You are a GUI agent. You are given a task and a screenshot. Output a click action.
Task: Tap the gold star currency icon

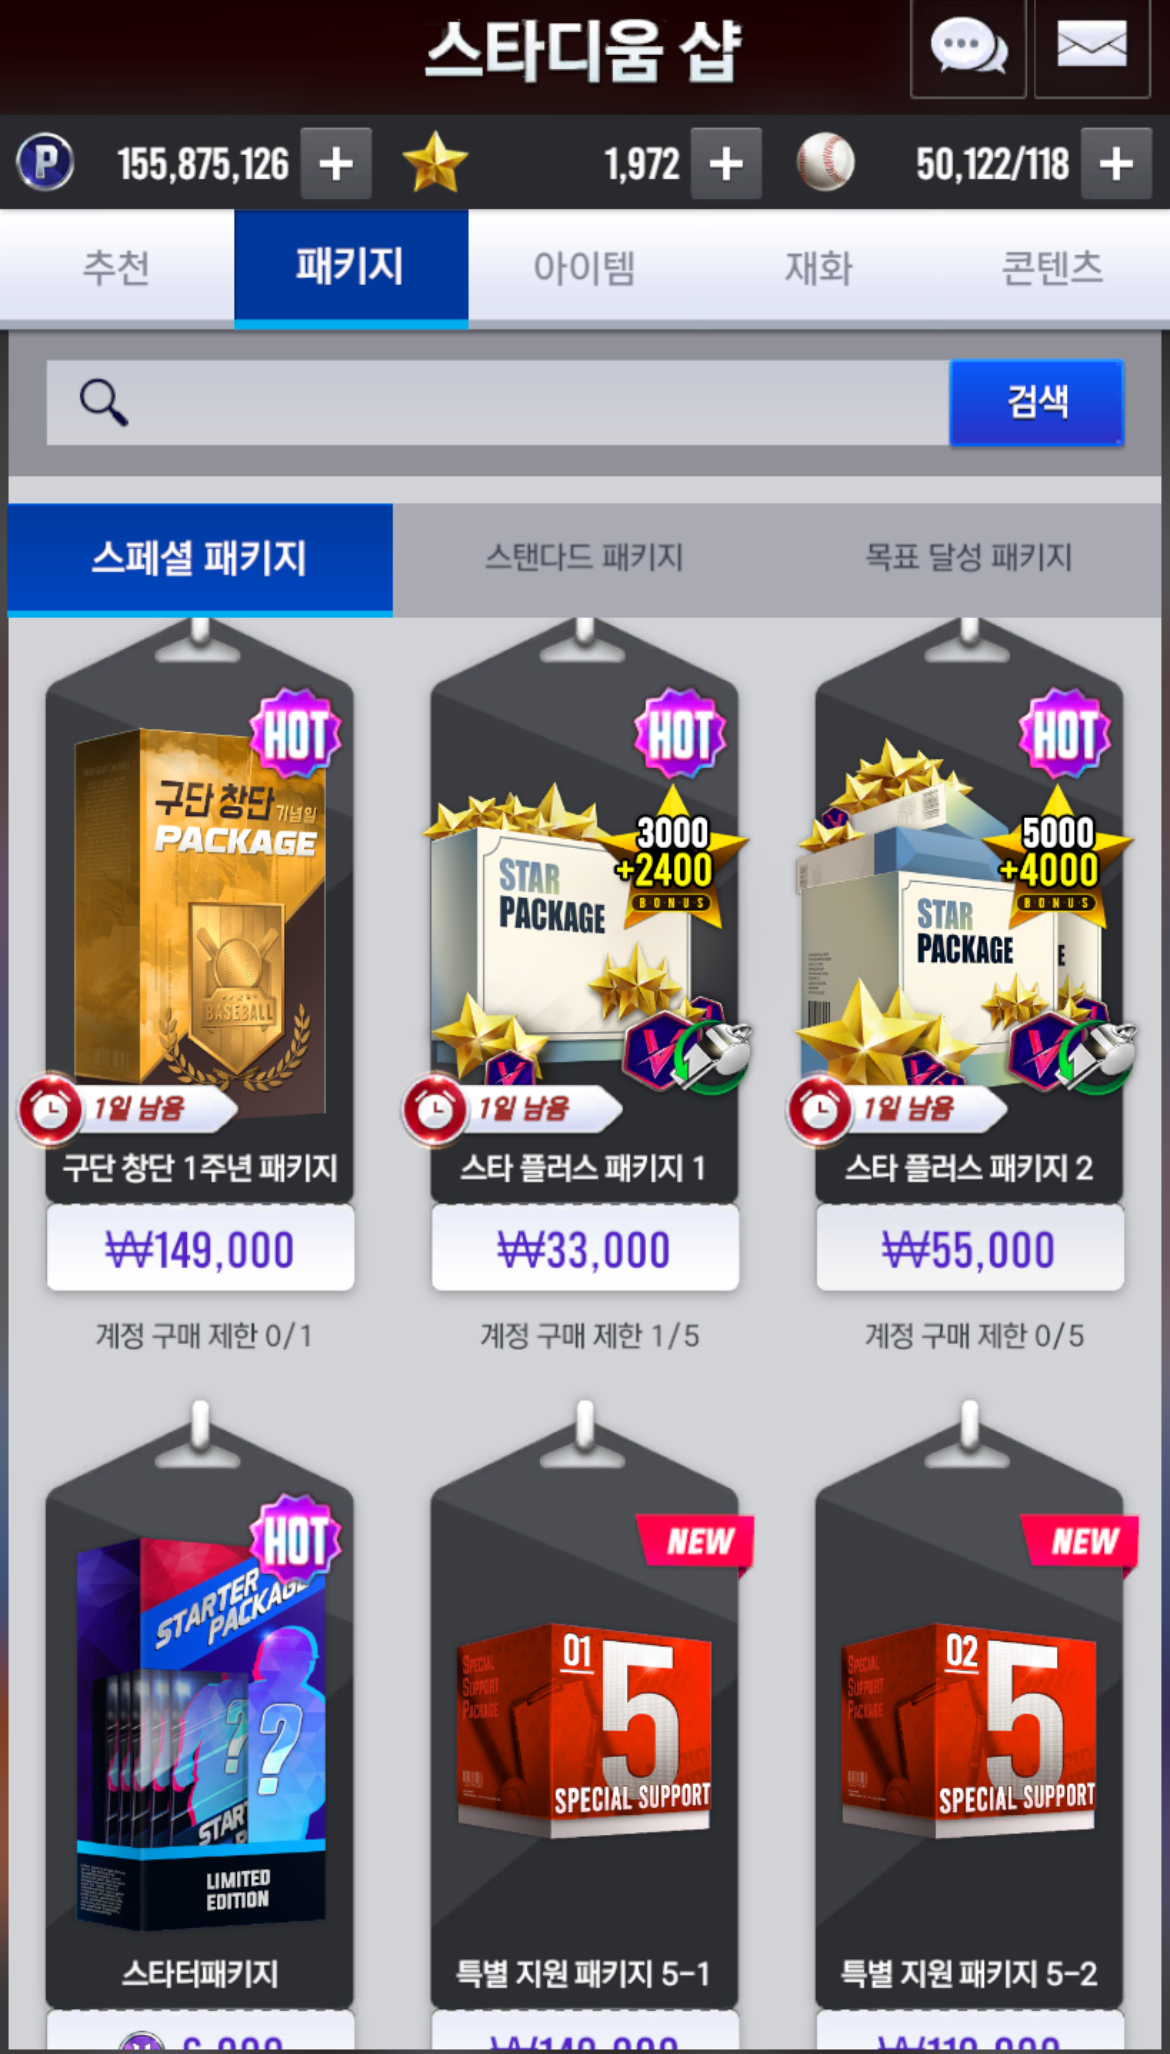point(435,162)
